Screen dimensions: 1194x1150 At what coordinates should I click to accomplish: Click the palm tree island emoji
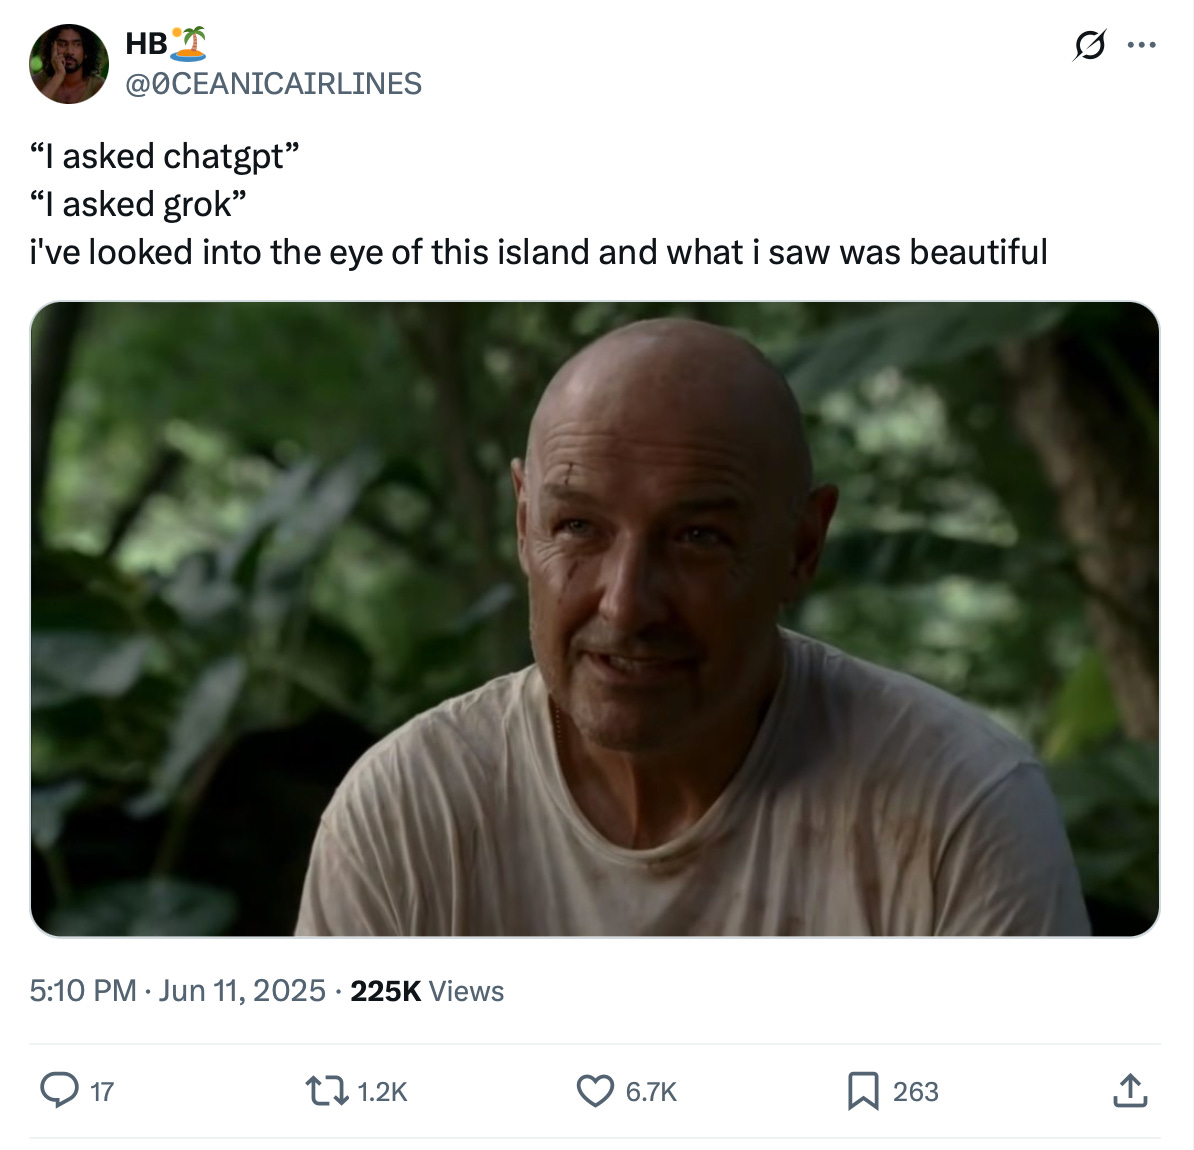coord(188,43)
